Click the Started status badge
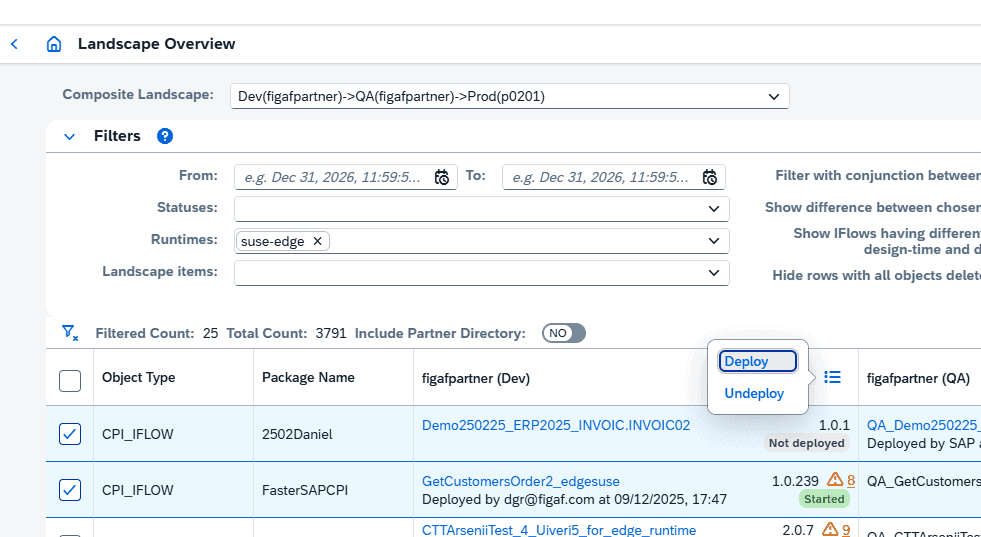Image resolution: width=981 pixels, height=537 pixels. click(824, 499)
